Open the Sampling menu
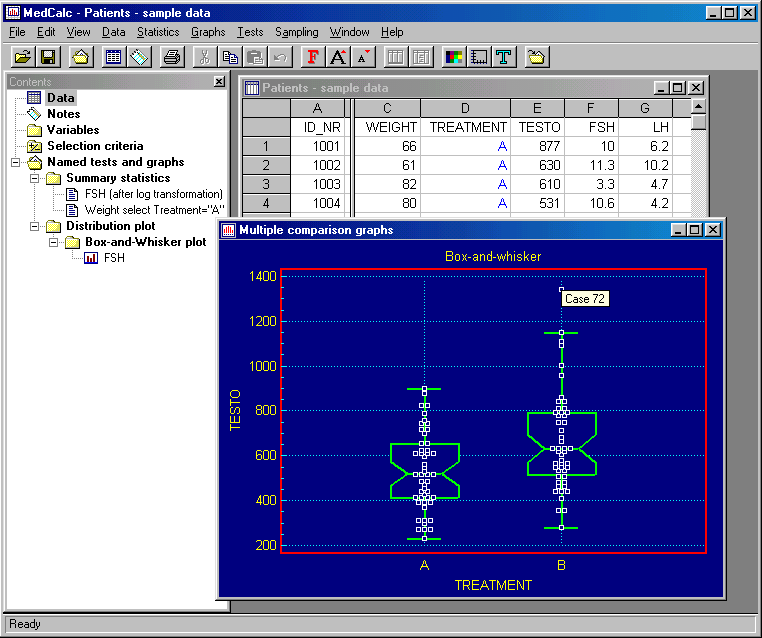 pos(296,32)
